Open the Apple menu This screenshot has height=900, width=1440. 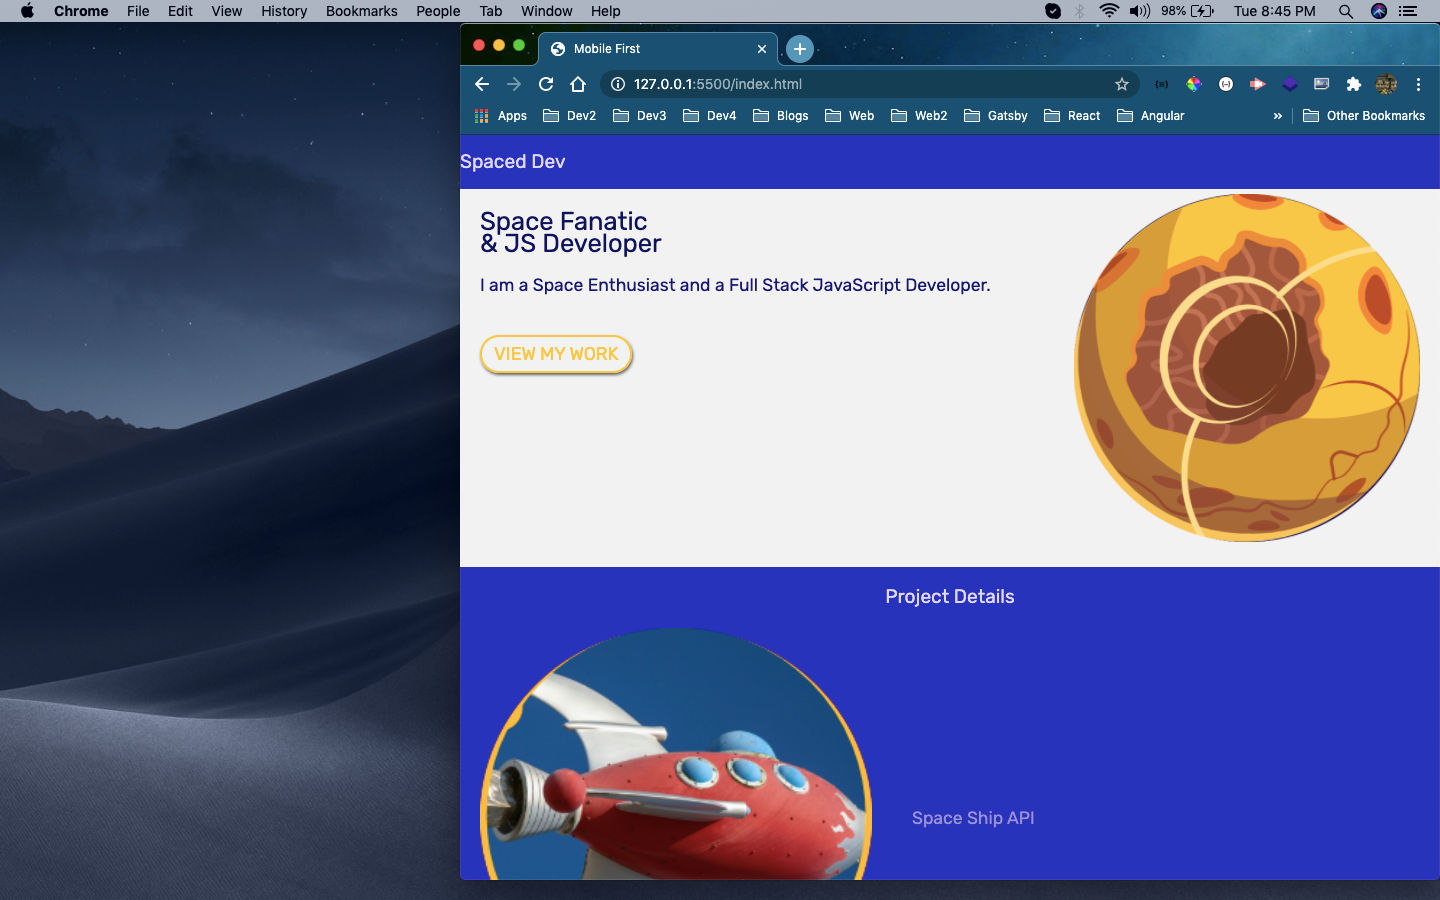coord(27,11)
